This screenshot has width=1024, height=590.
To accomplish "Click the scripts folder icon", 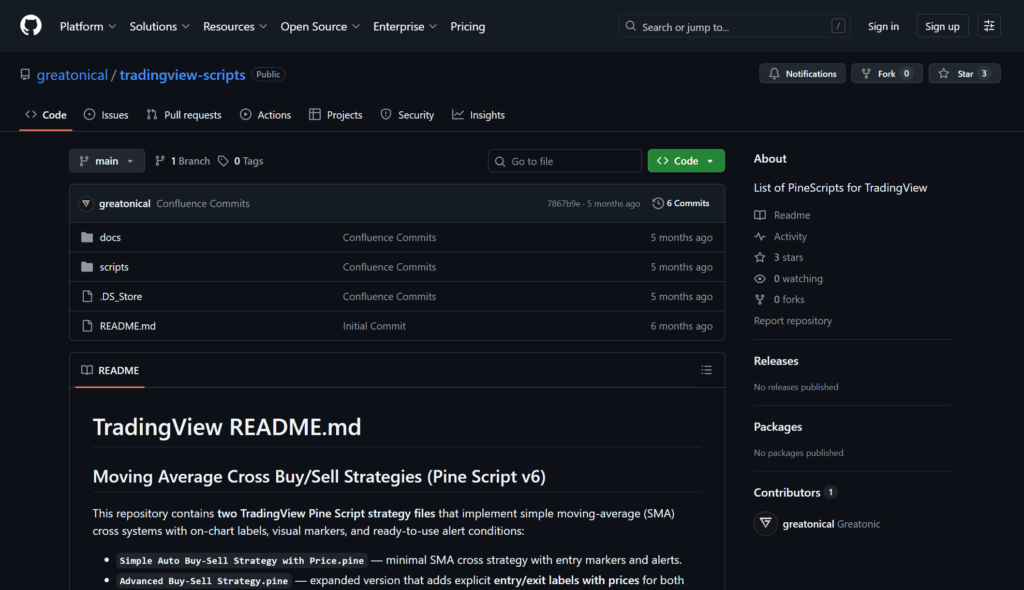I will coord(87,267).
